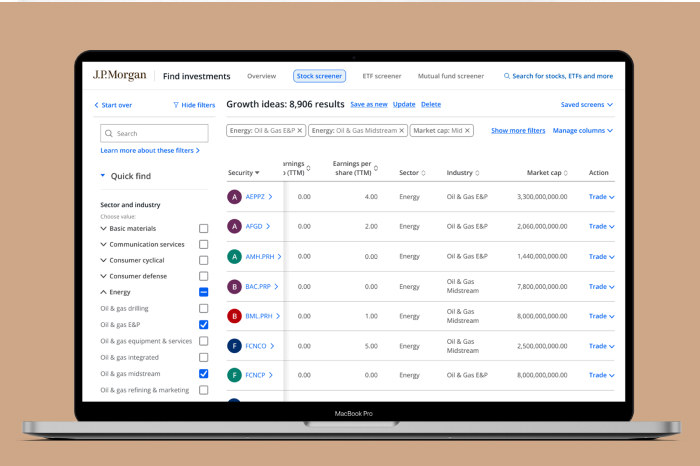This screenshot has height=466, width=700.
Task: Check the Communication services checkbox
Action: pyautogui.click(x=204, y=245)
